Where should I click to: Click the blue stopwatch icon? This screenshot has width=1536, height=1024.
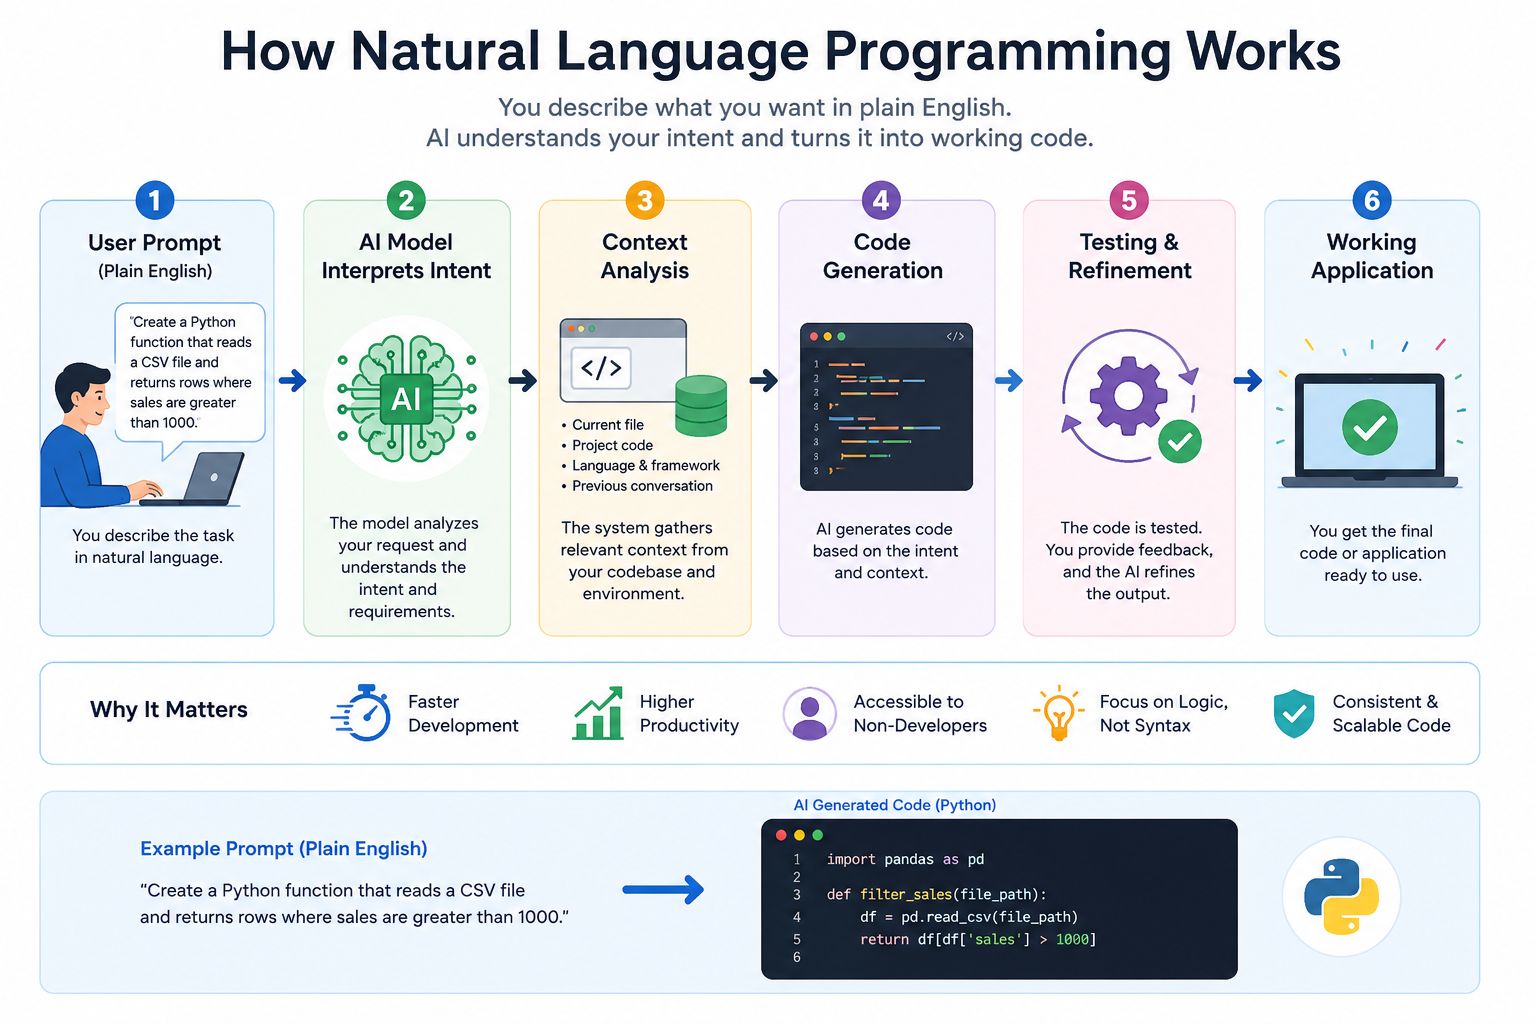tap(362, 713)
